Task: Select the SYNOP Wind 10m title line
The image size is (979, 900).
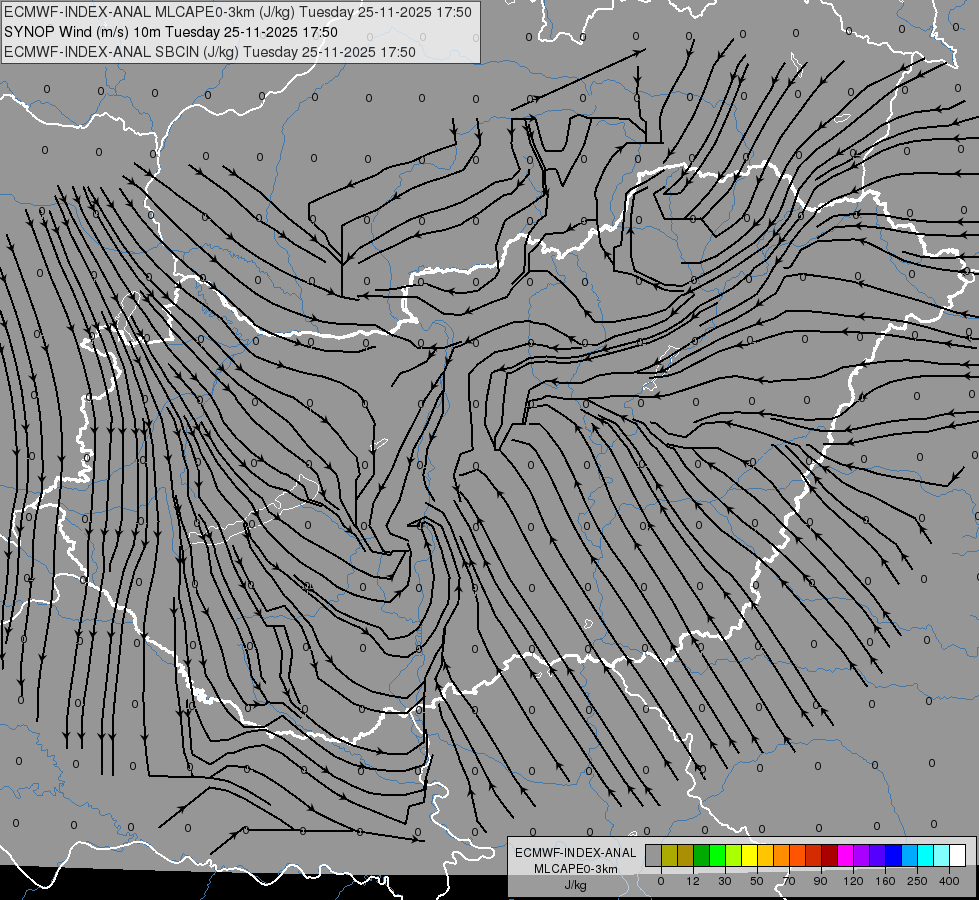Action: coord(171,32)
